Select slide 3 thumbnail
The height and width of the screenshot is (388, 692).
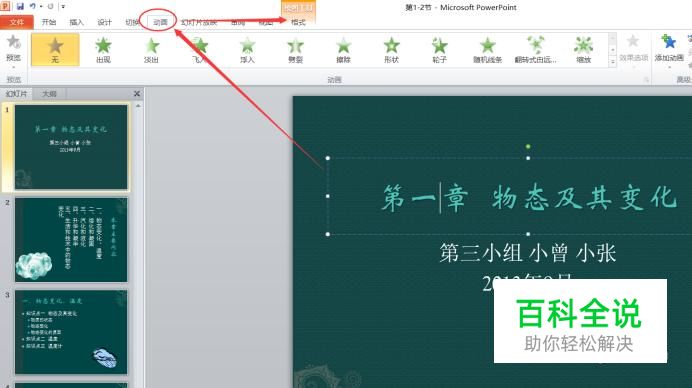click(71, 332)
